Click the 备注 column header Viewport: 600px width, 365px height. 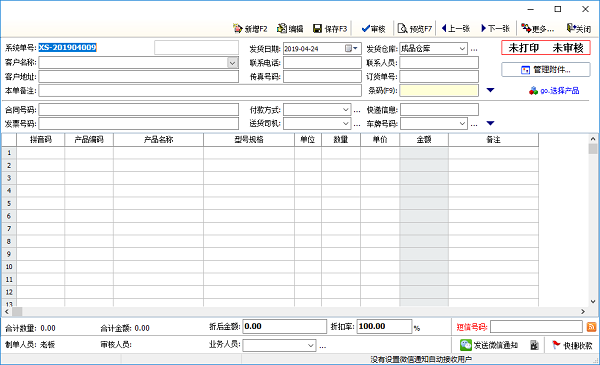(493, 140)
